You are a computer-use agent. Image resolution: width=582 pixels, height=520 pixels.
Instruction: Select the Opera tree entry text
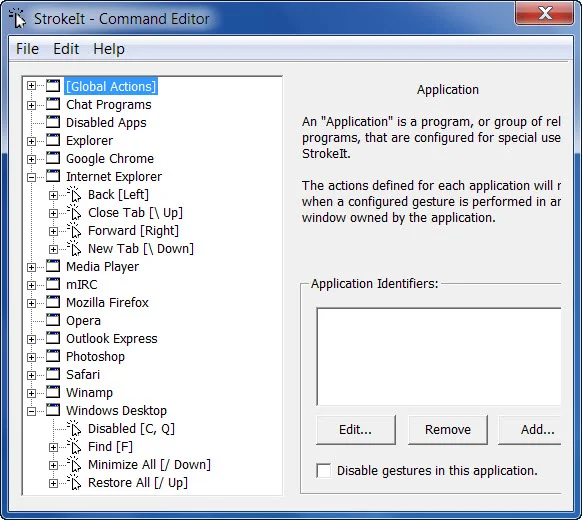[84, 320]
